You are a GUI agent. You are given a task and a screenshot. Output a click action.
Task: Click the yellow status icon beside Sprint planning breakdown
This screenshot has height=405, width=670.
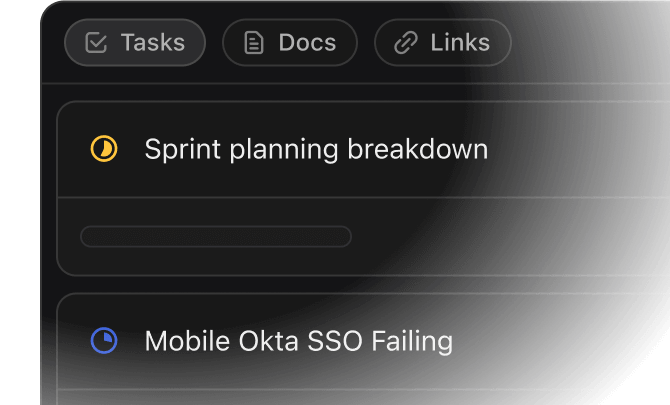104,149
